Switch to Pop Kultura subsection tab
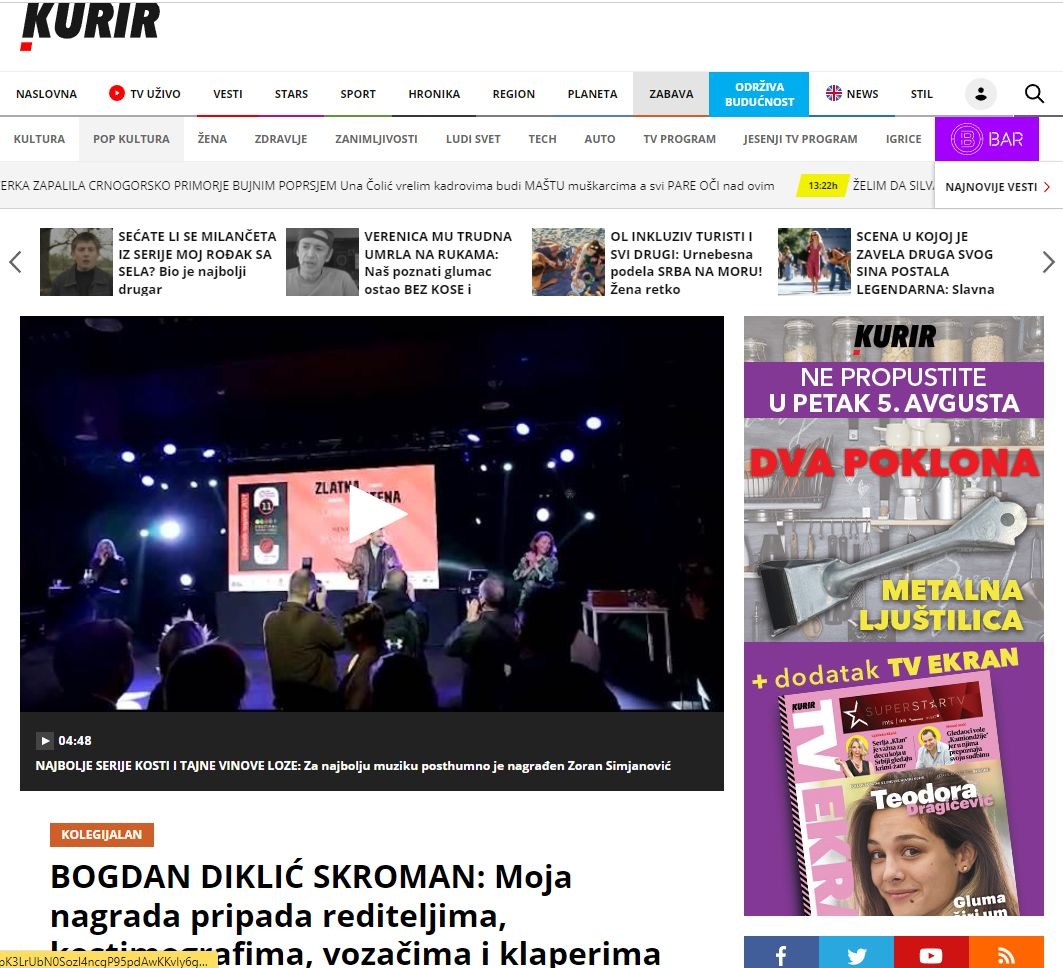 131,139
